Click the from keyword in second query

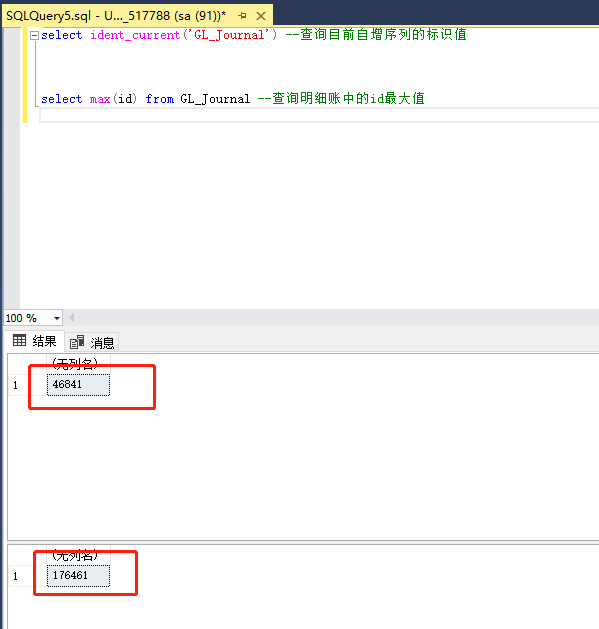coord(159,99)
